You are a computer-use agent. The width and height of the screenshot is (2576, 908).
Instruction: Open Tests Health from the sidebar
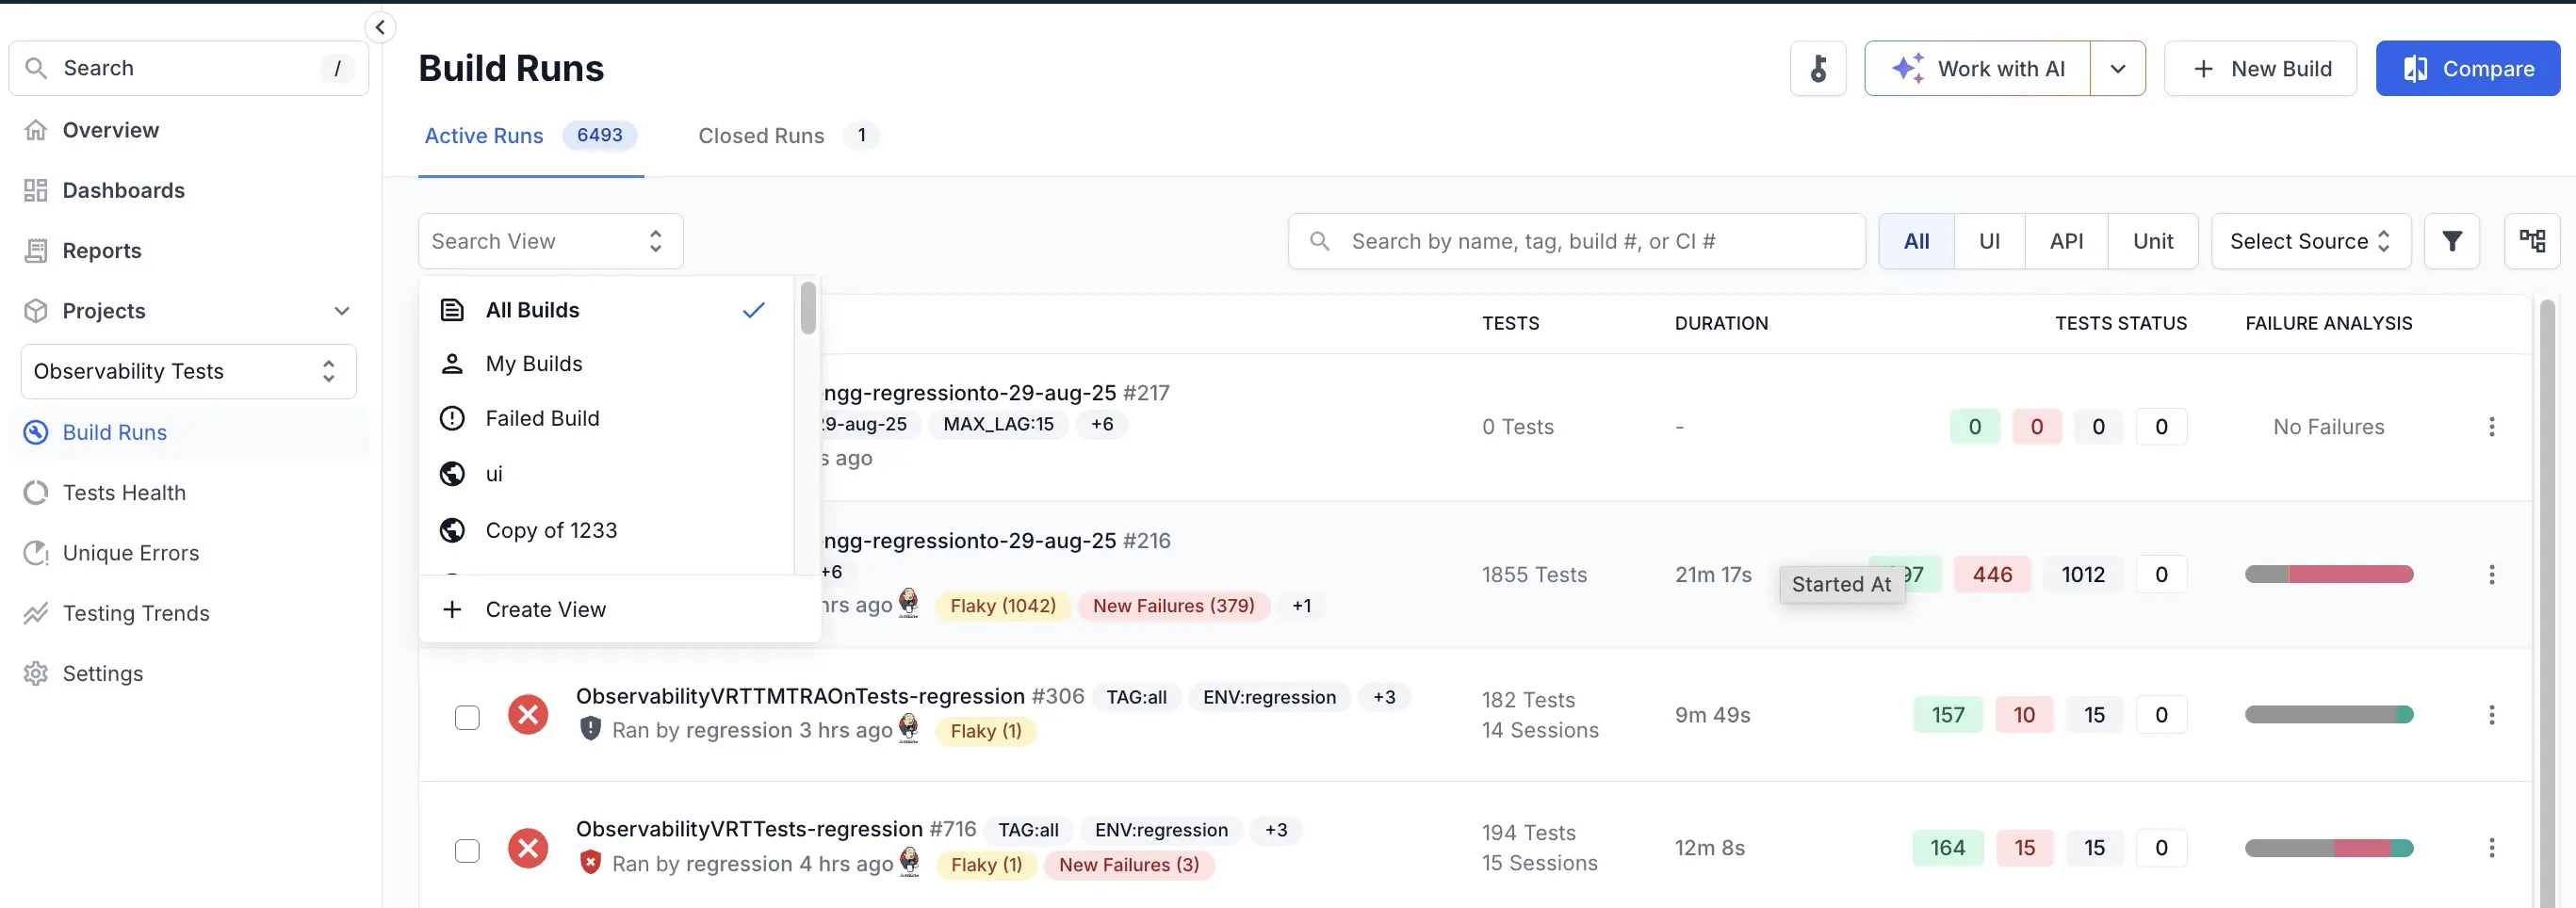[x=124, y=492]
